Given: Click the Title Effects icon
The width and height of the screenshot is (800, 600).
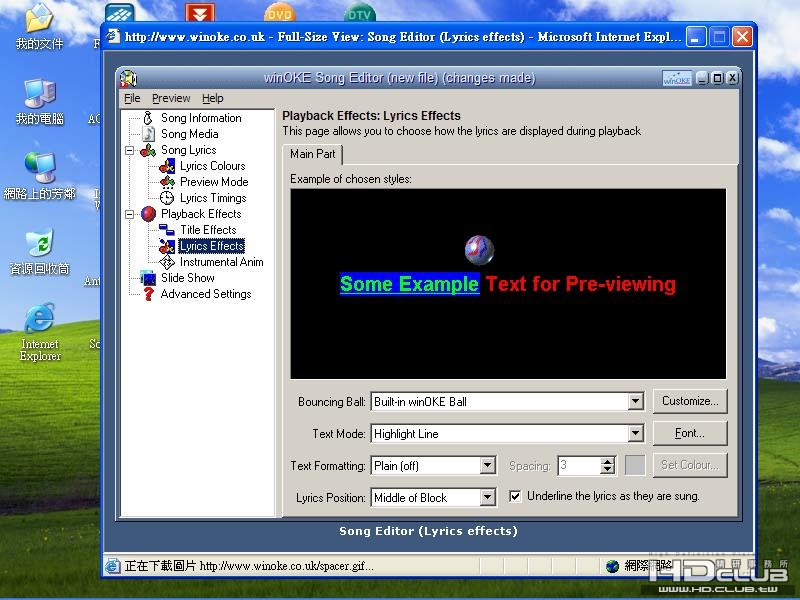Looking at the screenshot, I should pos(167,230).
